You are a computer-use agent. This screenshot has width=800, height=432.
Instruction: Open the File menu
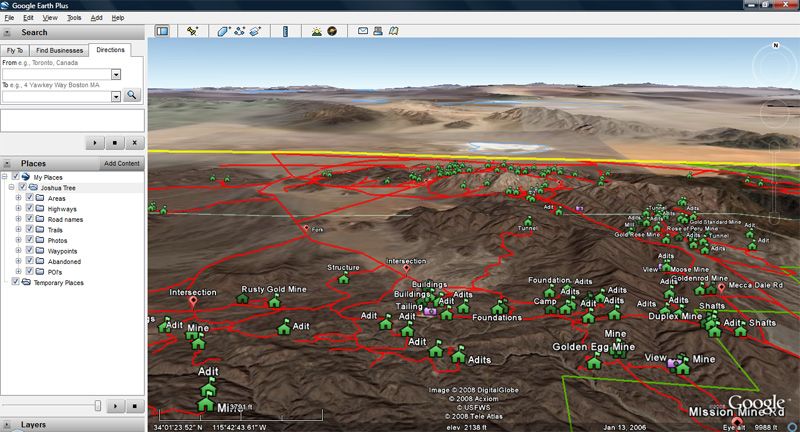[9, 18]
